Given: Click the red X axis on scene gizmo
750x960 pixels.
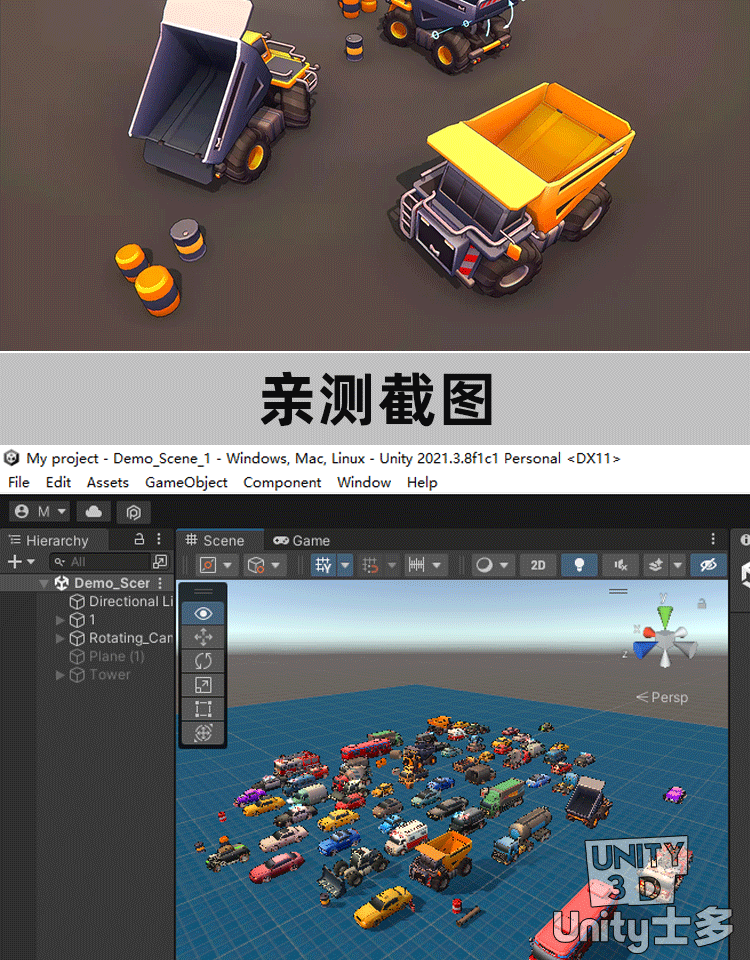Looking at the screenshot, I should (649, 632).
